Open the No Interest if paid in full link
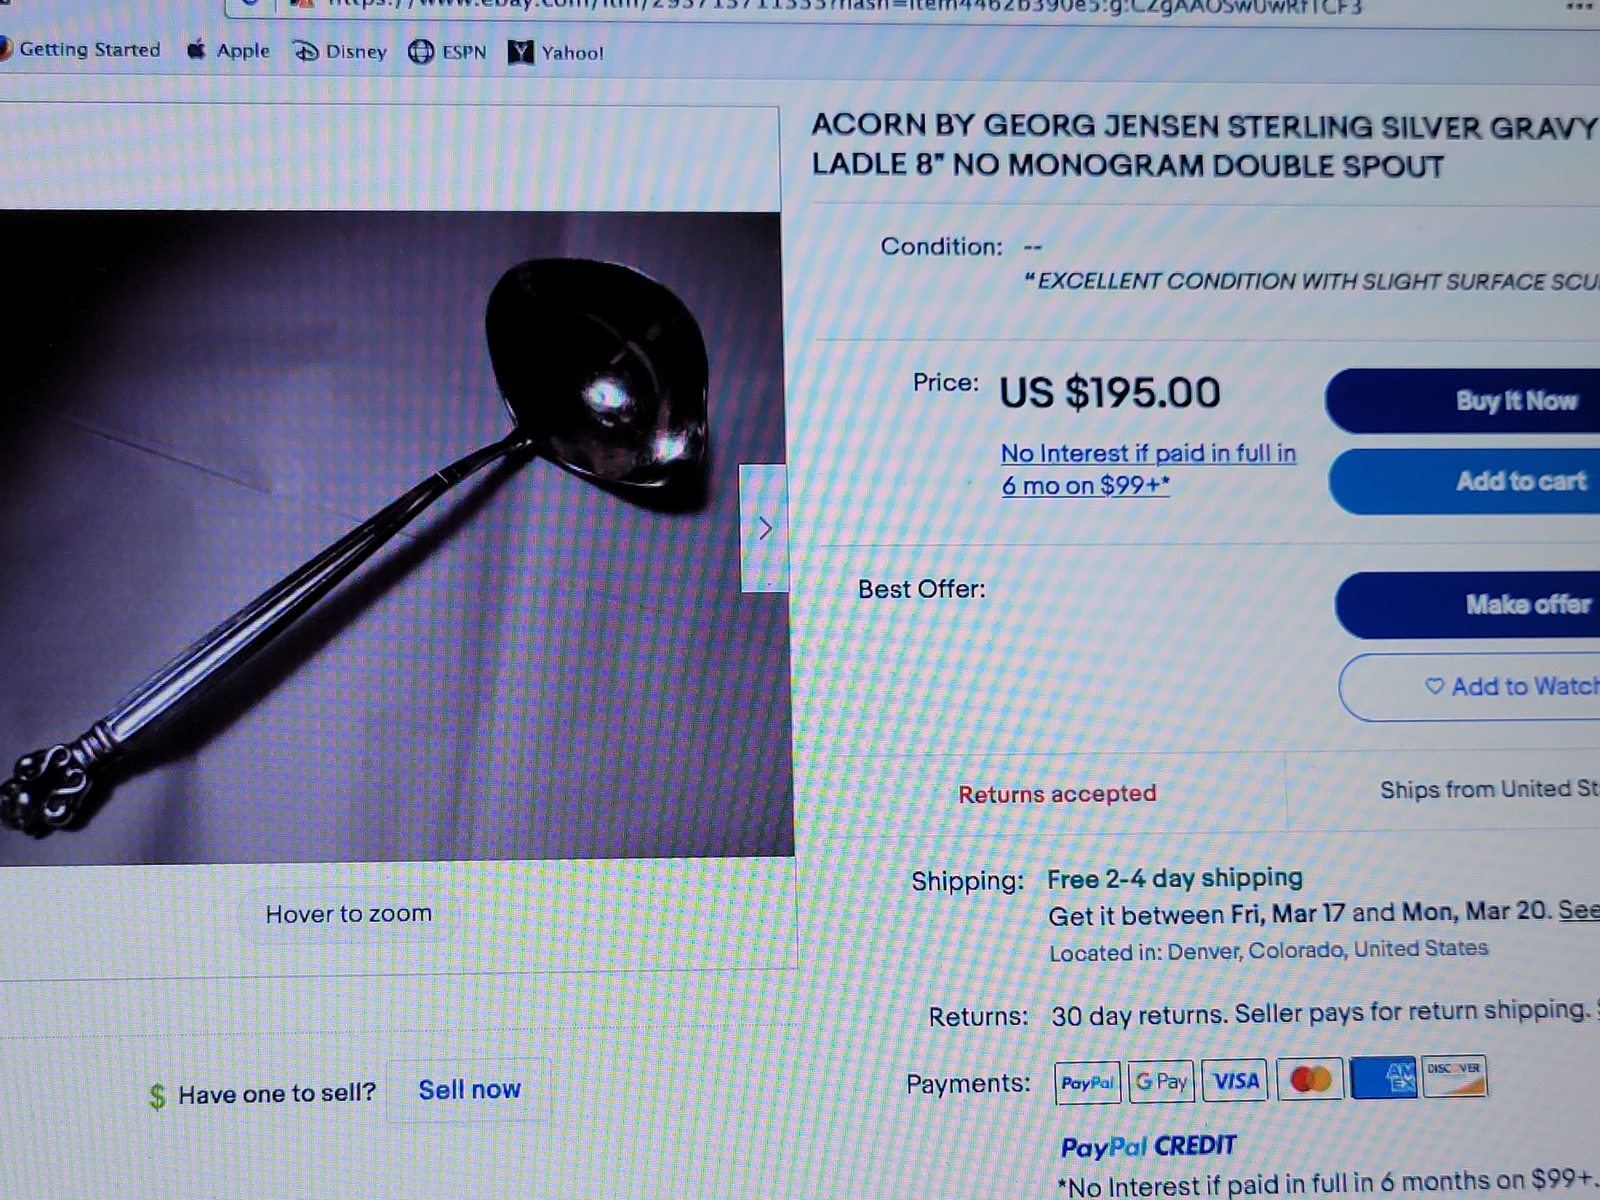Screen dimensions: 1600x1200 tap(1149, 469)
